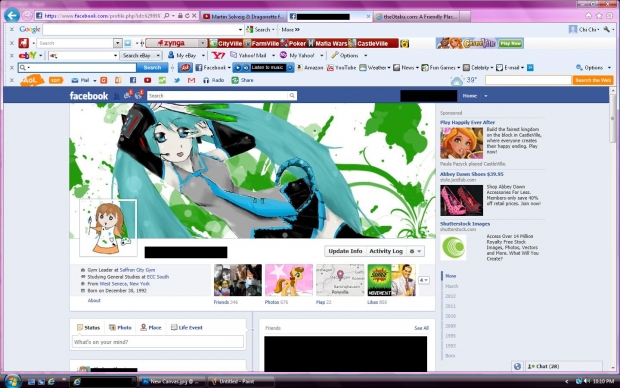Open the About link on the profile

tap(94, 301)
